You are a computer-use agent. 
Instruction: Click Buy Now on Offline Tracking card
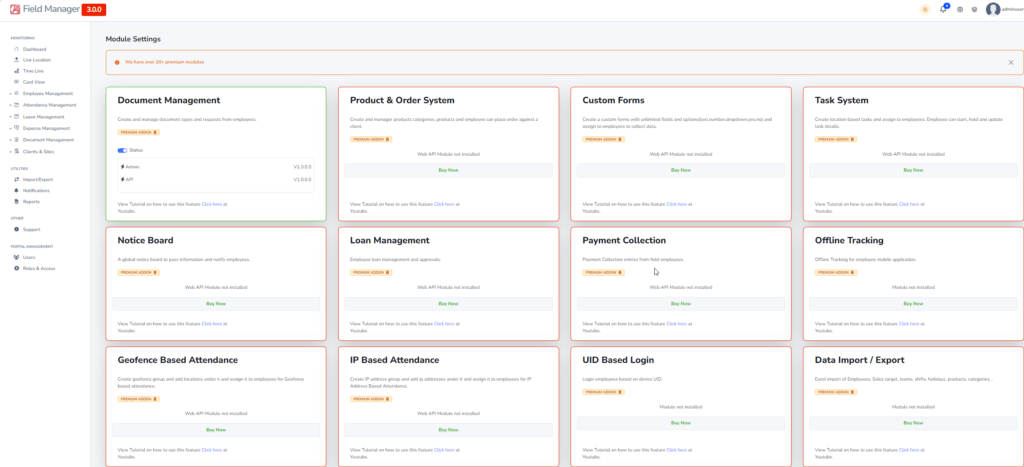(913, 304)
